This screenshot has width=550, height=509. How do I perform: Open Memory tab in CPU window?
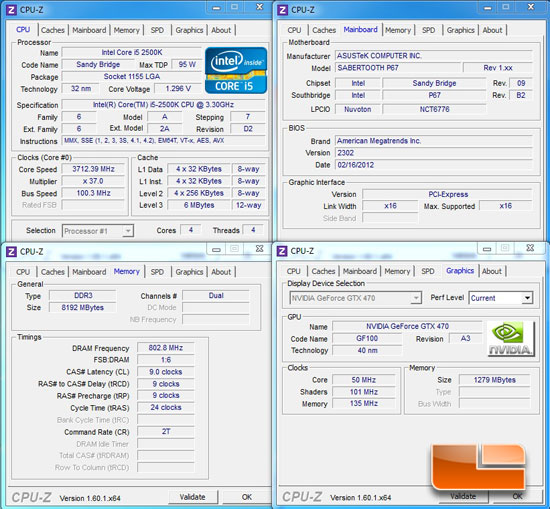click(127, 30)
